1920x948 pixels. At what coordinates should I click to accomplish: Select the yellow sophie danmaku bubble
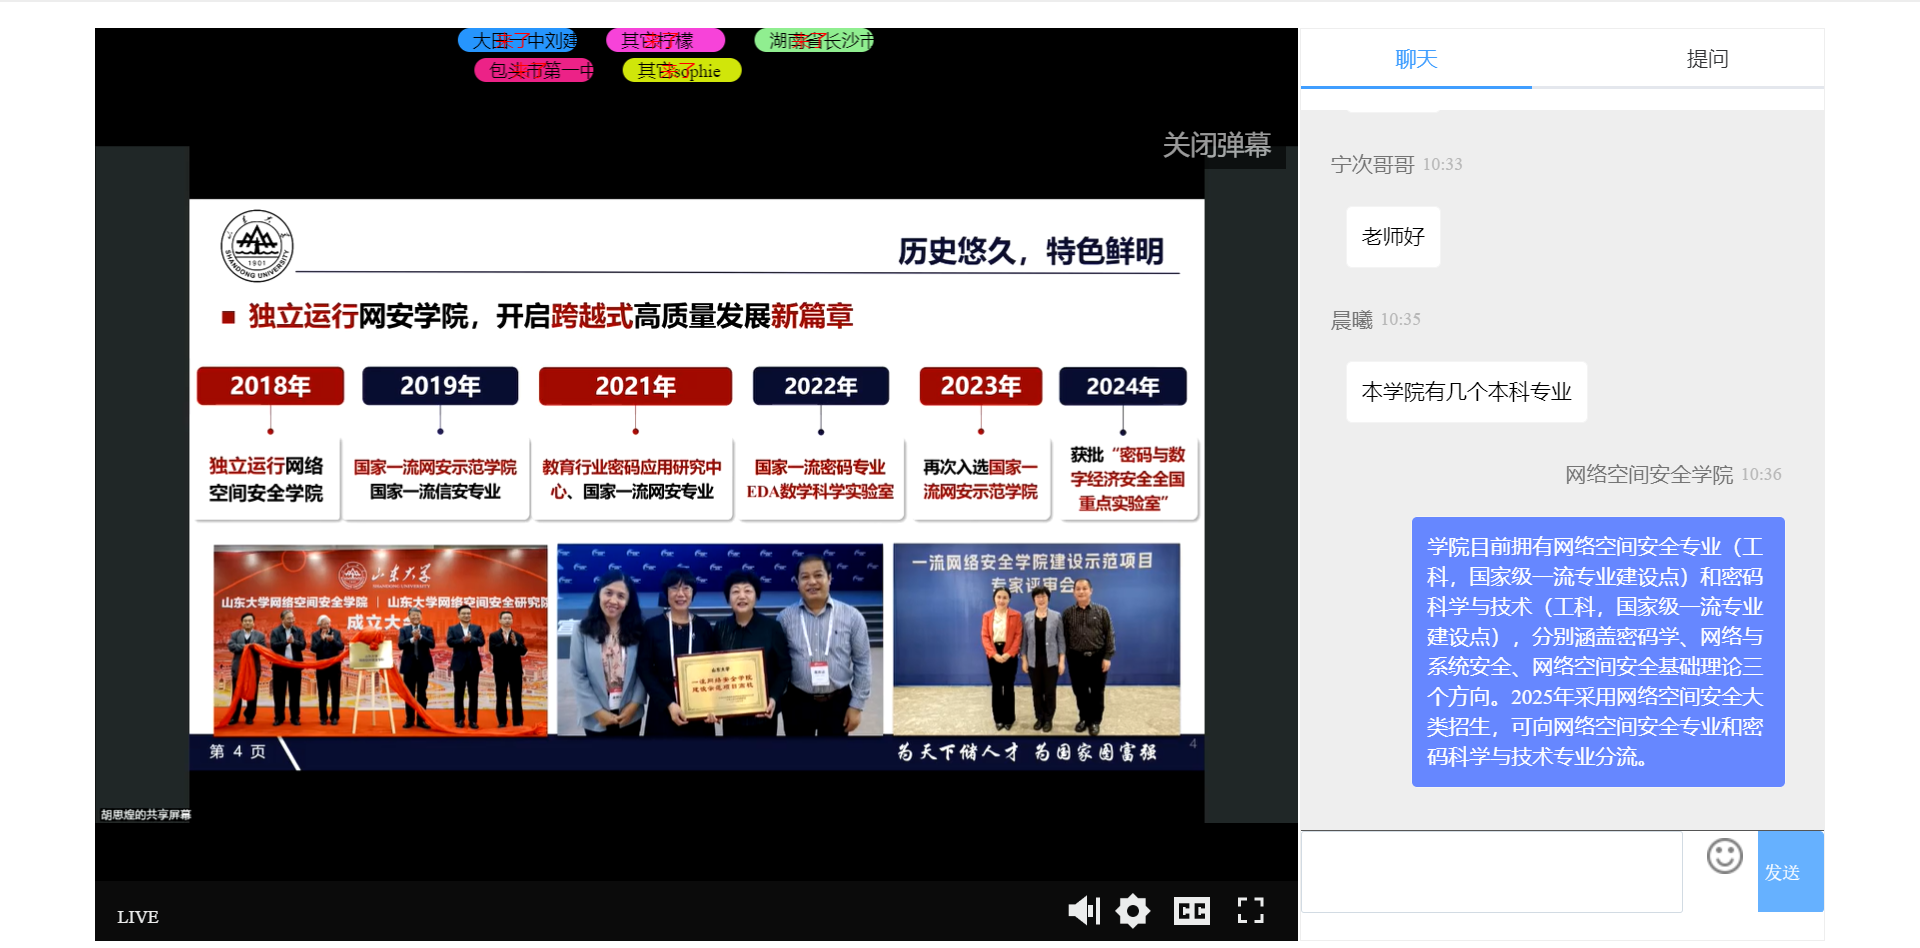coord(681,71)
